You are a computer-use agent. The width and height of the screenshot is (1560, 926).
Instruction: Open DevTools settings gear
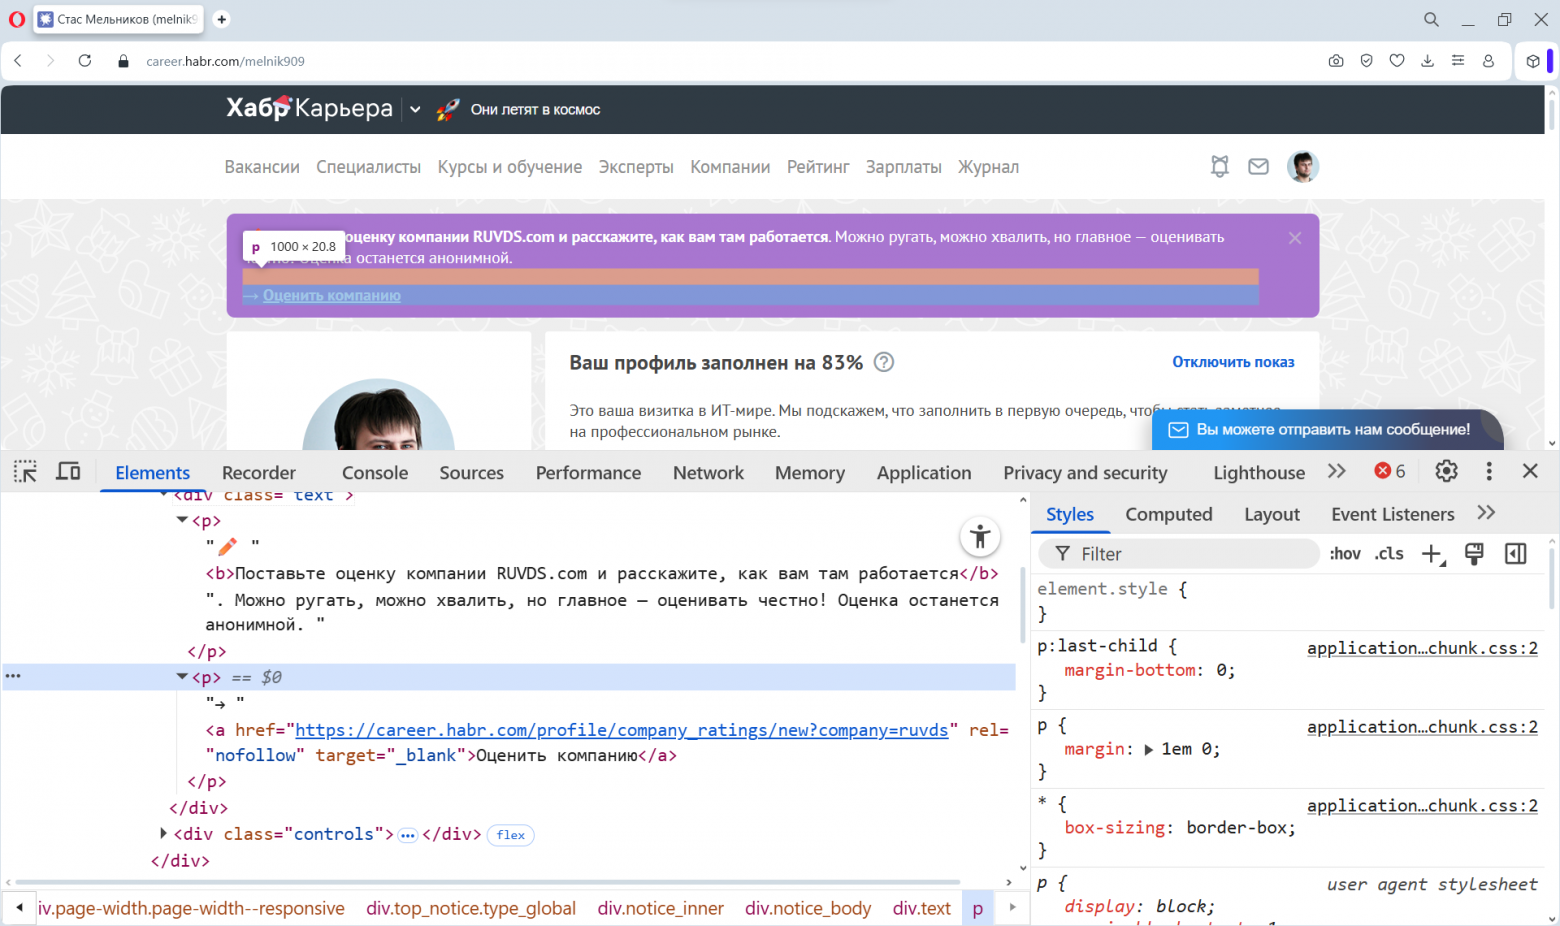(x=1446, y=471)
